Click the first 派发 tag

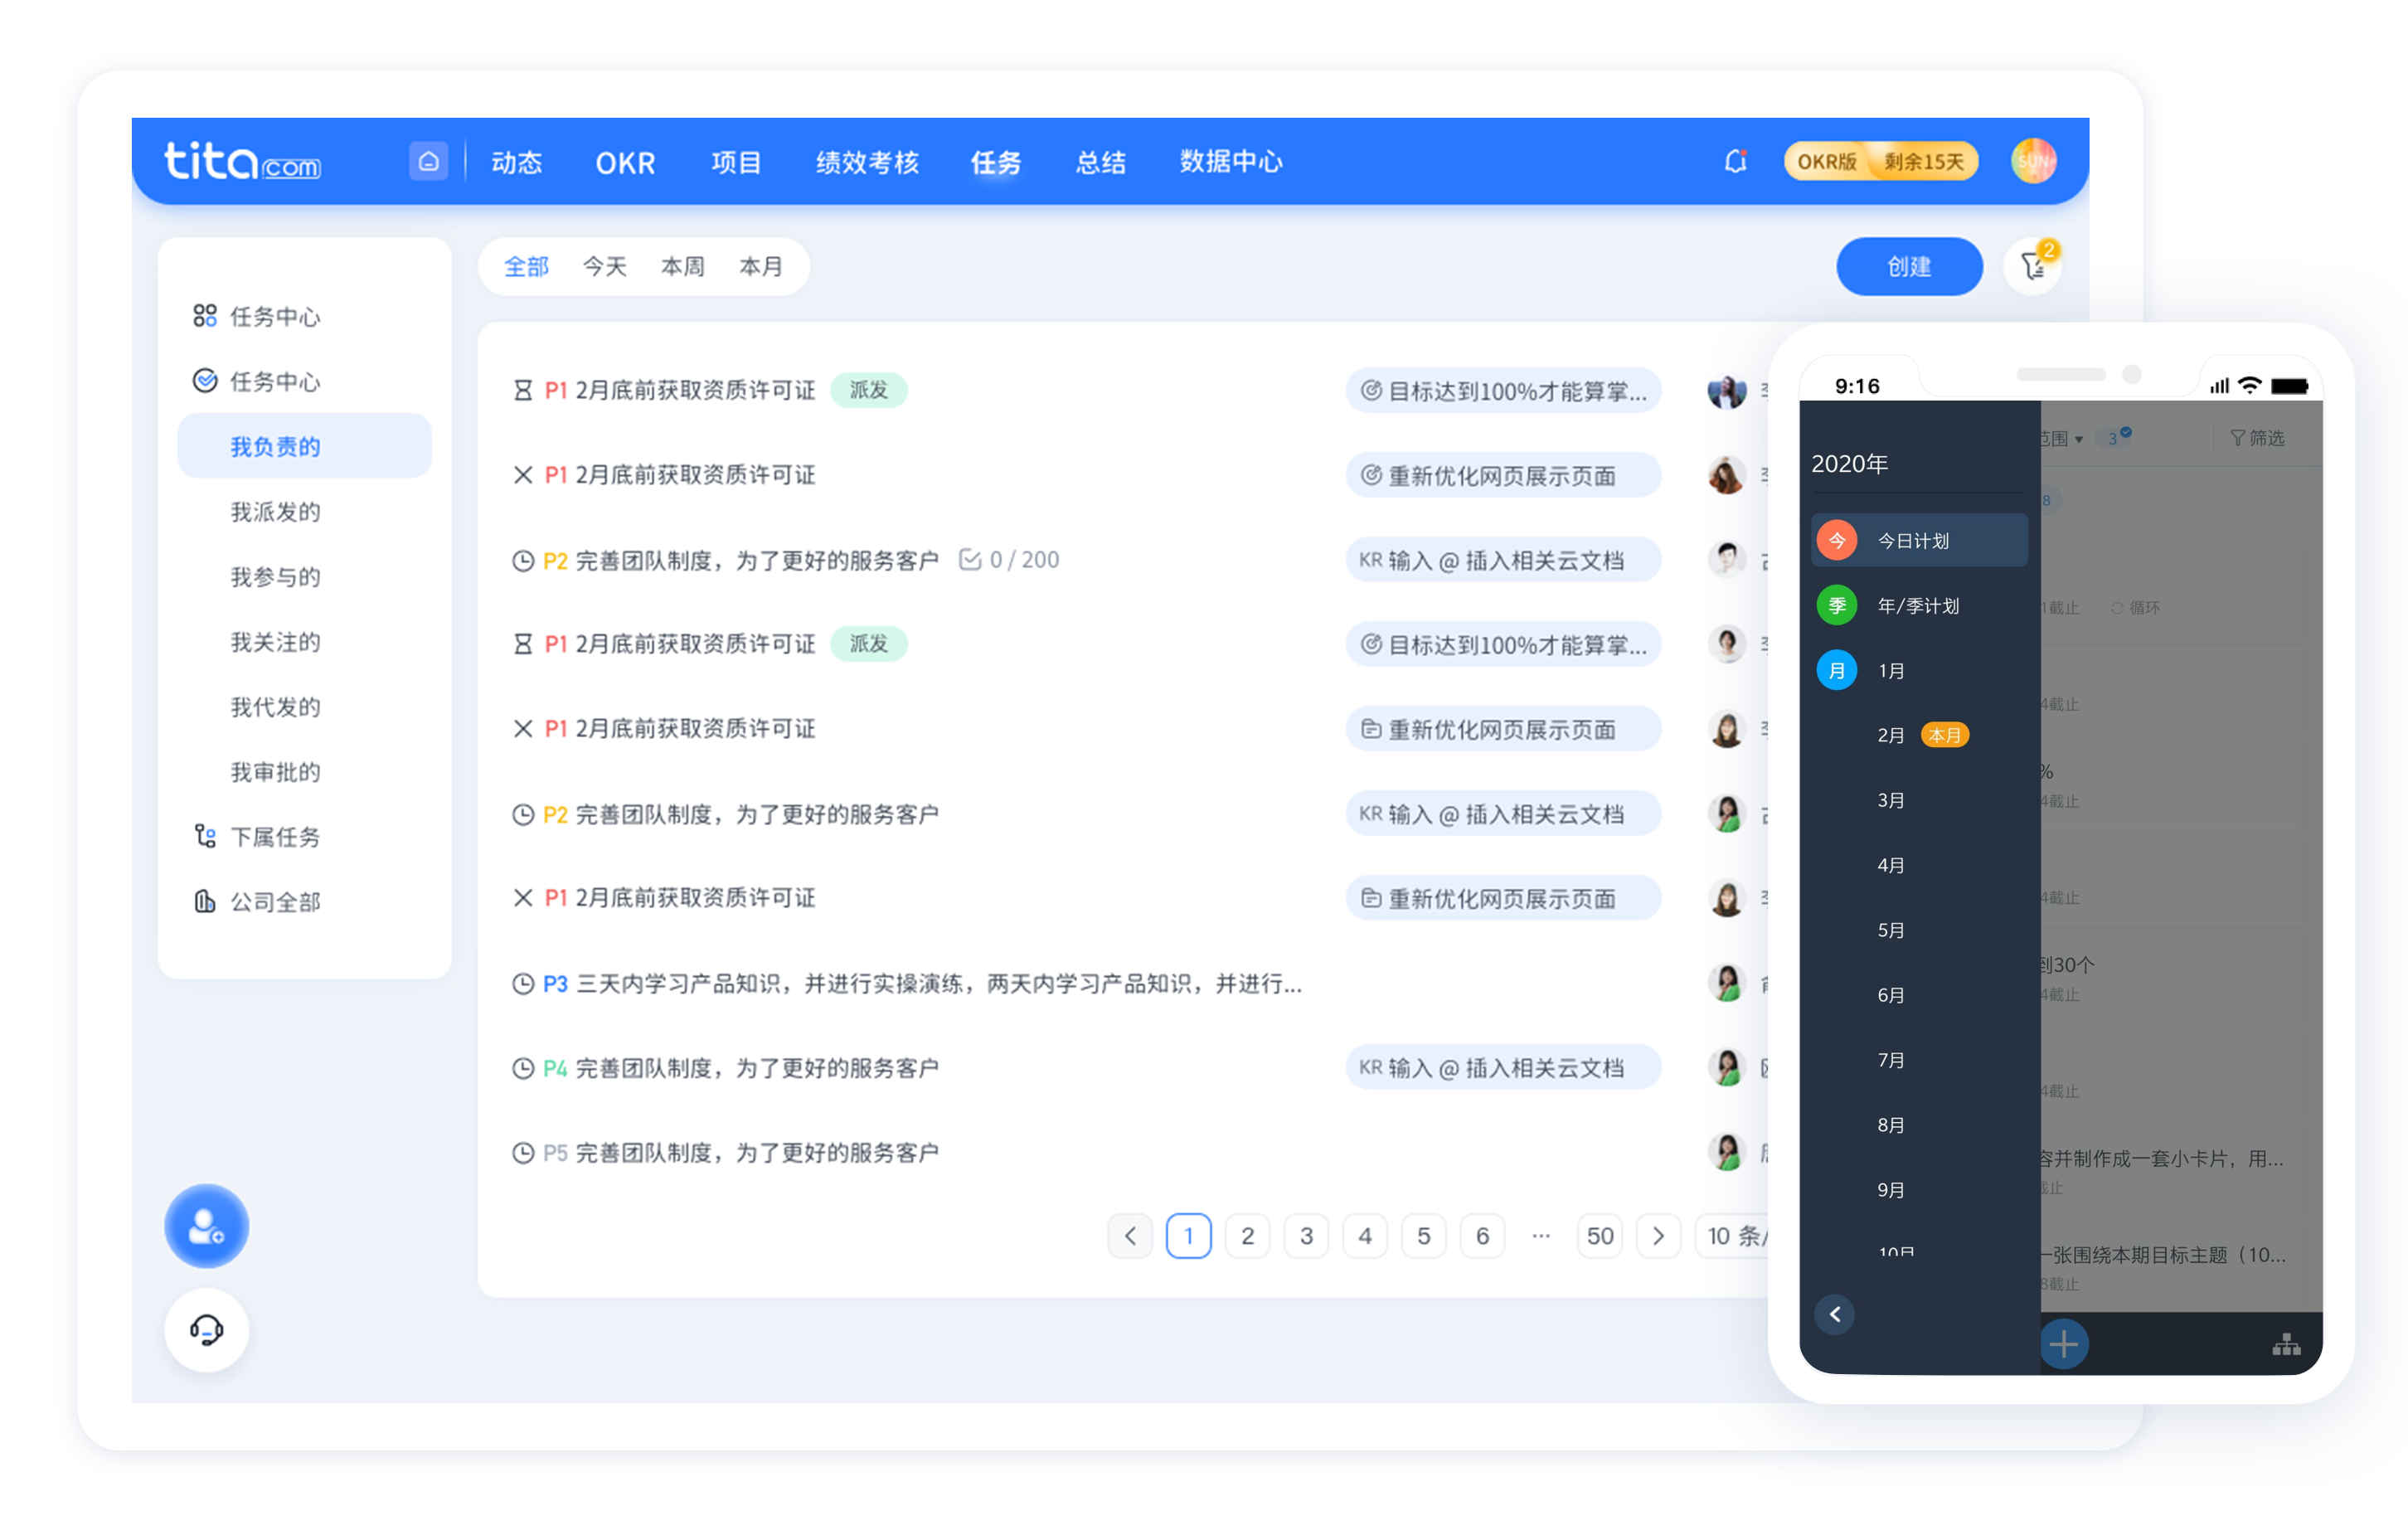[x=868, y=390]
